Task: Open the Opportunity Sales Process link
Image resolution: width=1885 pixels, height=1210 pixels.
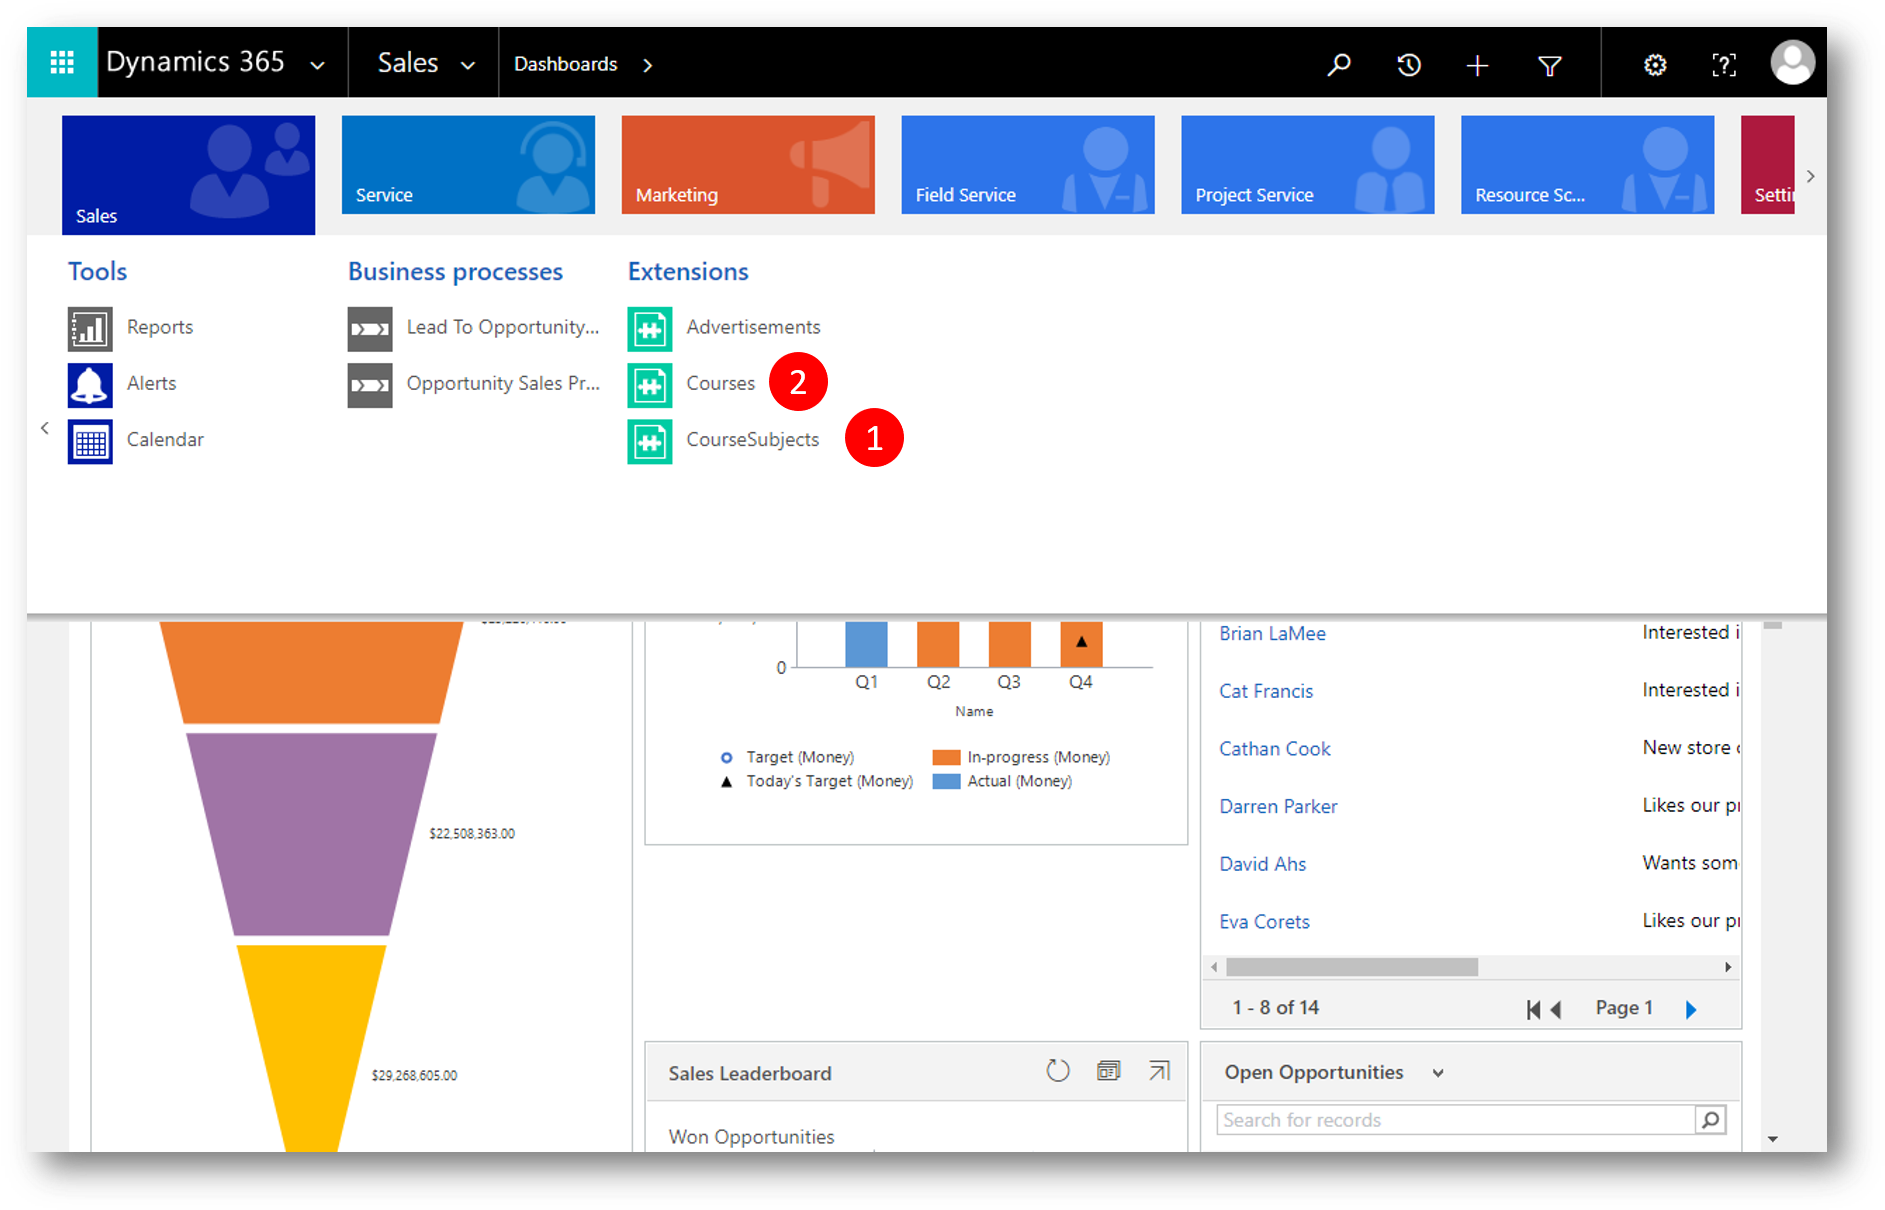Action: 503,383
